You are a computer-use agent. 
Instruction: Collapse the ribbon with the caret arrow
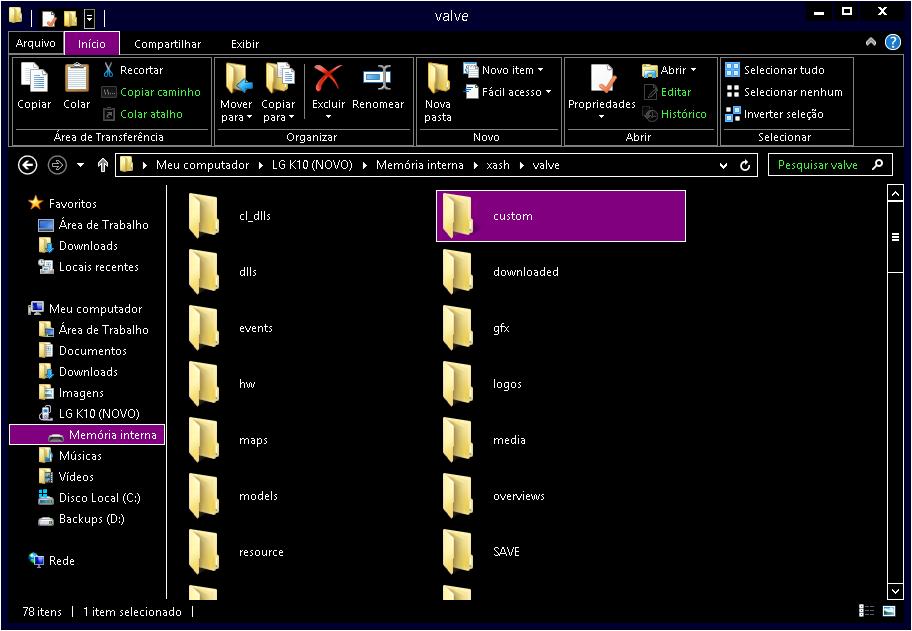click(x=871, y=42)
